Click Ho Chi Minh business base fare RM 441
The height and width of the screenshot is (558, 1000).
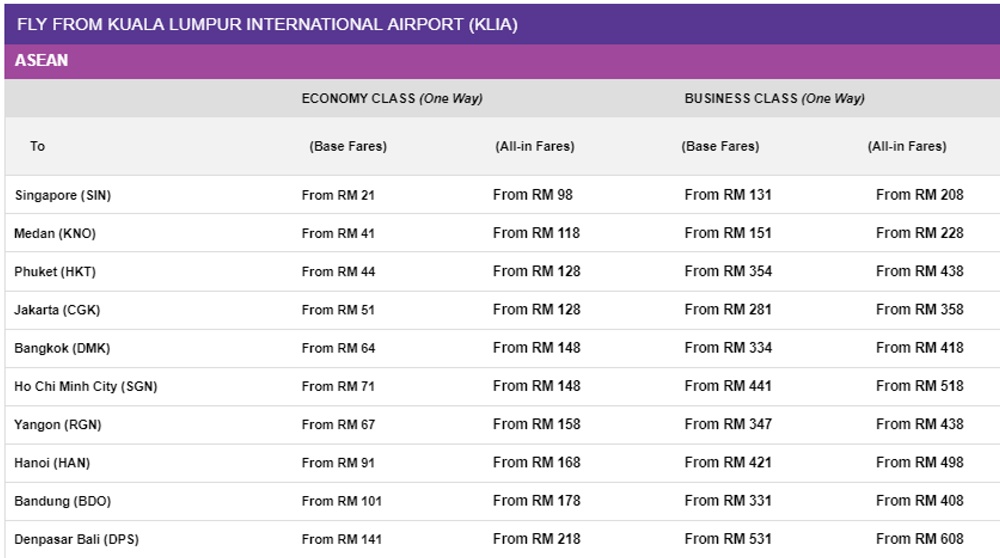click(x=728, y=386)
